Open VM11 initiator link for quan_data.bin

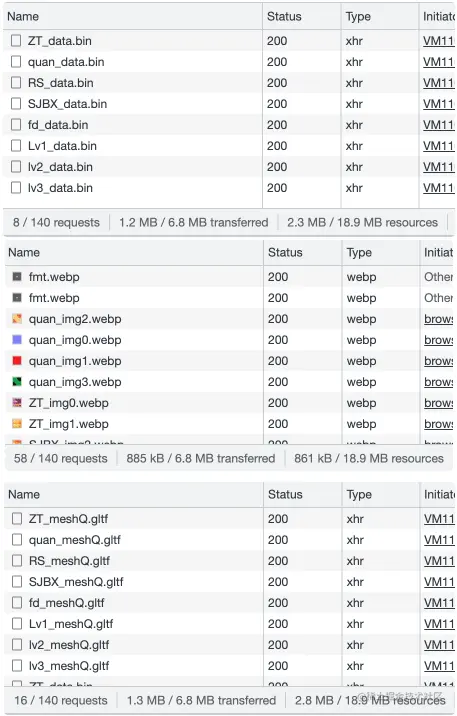(x=438, y=62)
